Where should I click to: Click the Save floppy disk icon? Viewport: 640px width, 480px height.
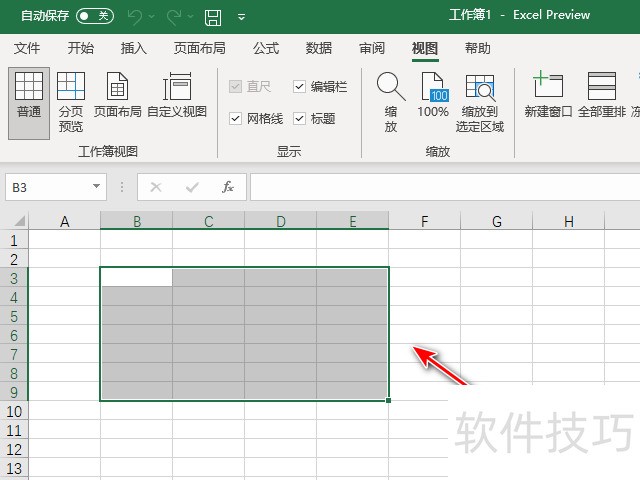point(213,17)
